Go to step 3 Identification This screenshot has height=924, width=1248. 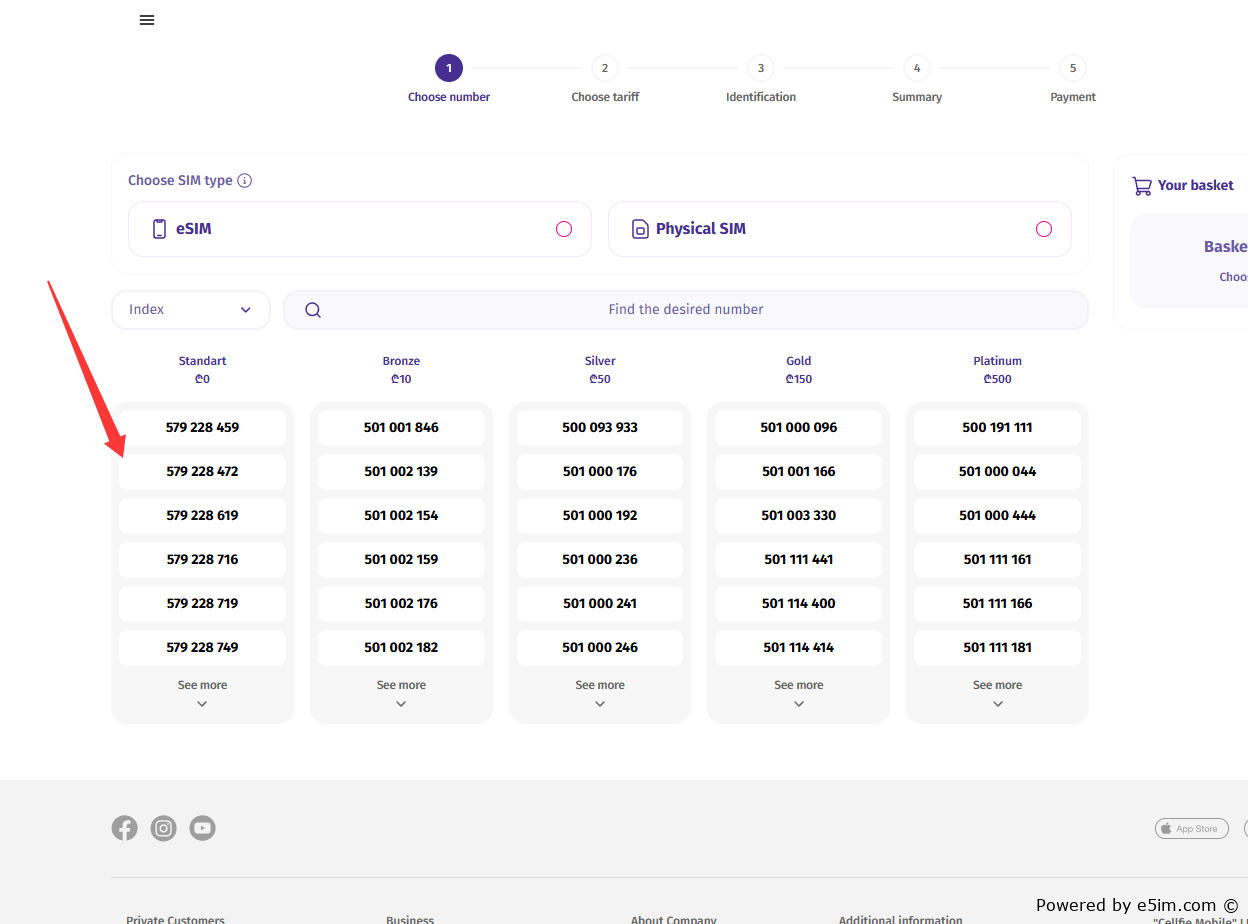point(761,80)
